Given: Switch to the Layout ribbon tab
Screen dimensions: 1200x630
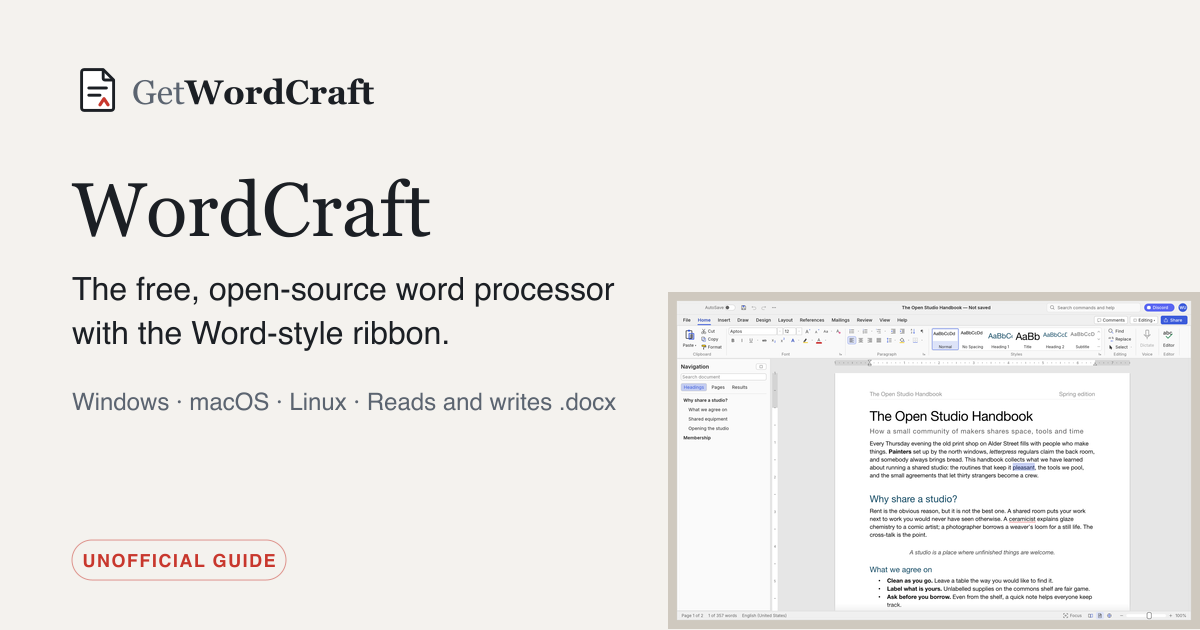Looking at the screenshot, I should (x=785, y=320).
